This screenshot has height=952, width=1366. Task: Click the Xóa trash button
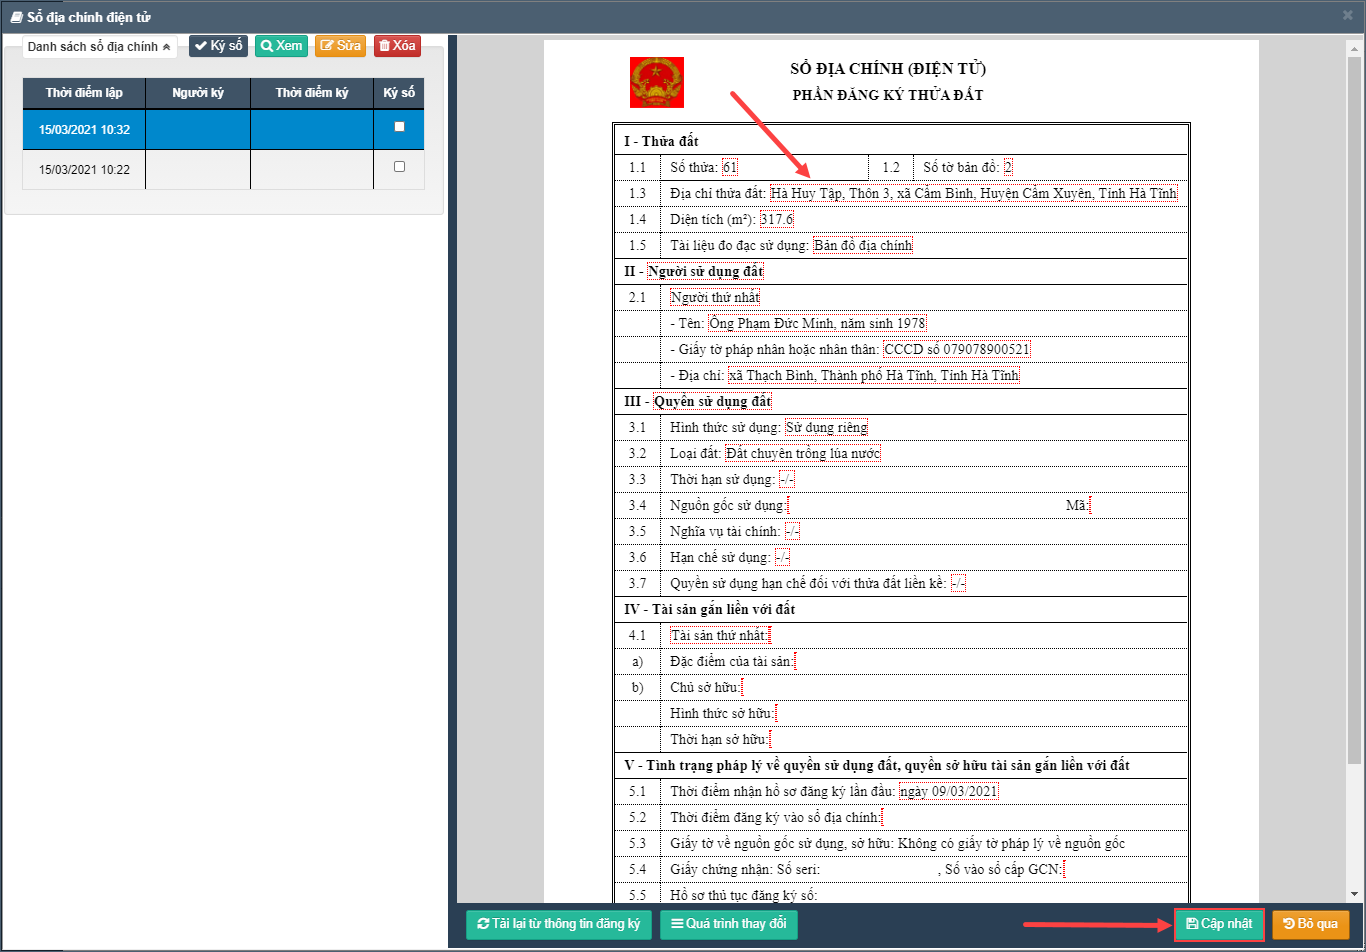397,46
